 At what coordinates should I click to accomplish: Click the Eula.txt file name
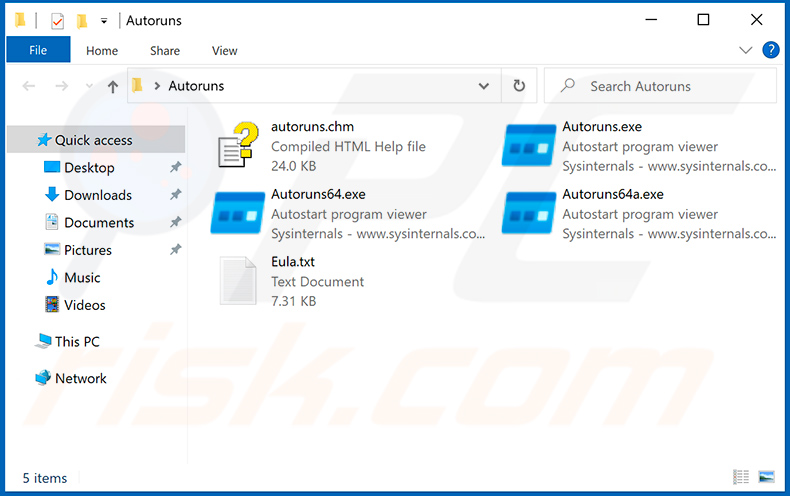click(293, 262)
